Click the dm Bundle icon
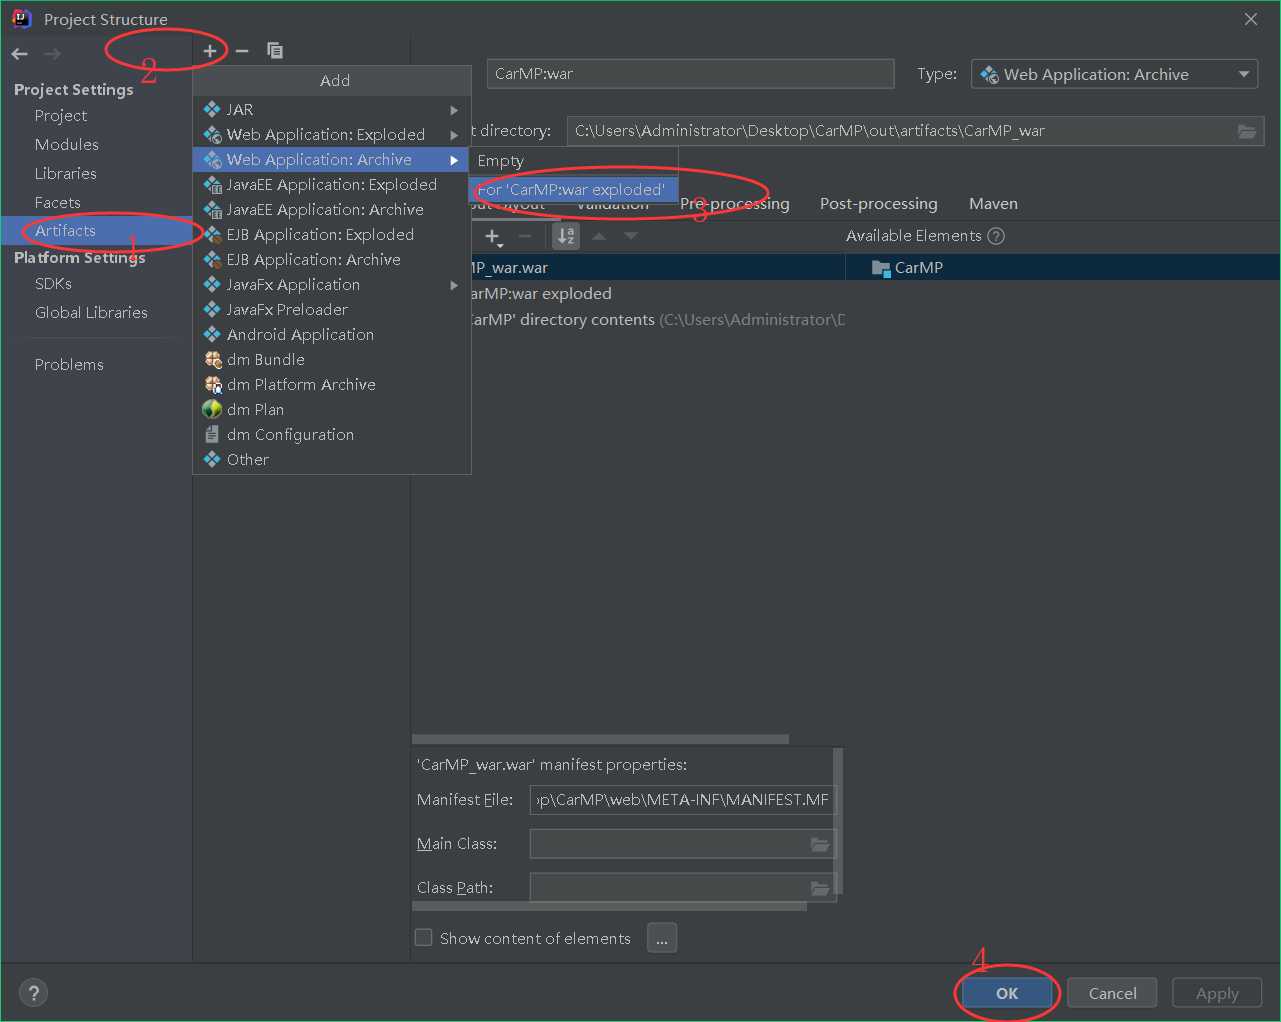This screenshot has height=1022, width=1281. click(x=213, y=359)
